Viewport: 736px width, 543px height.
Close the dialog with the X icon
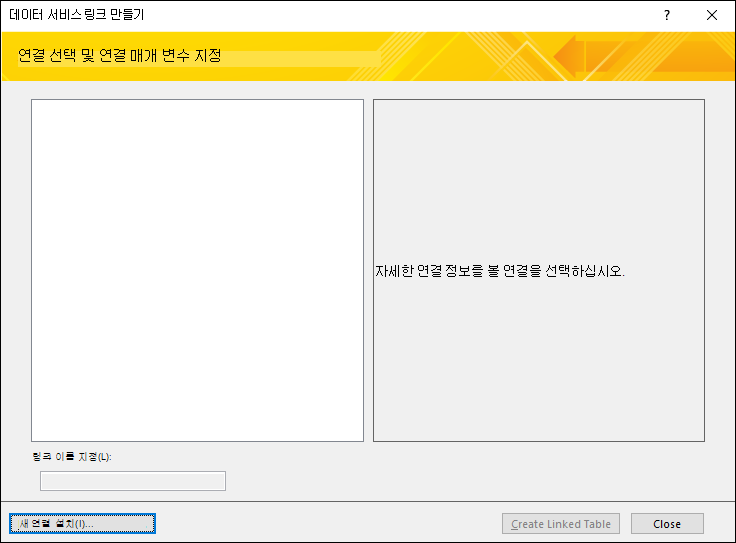click(712, 15)
